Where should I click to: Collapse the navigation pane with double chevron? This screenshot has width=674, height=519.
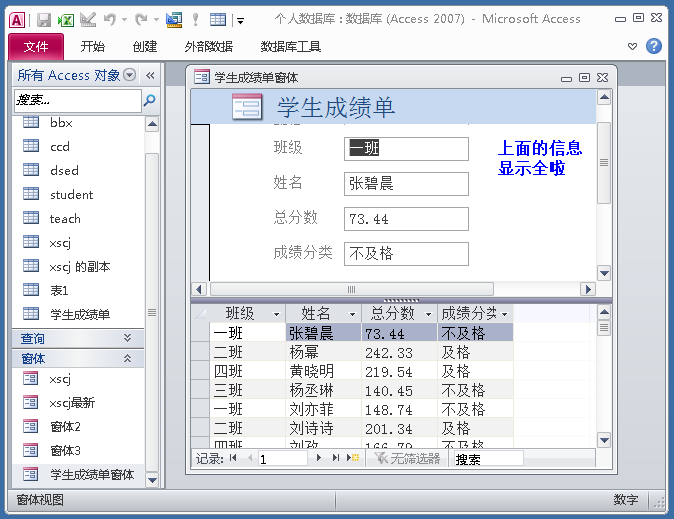point(150,76)
